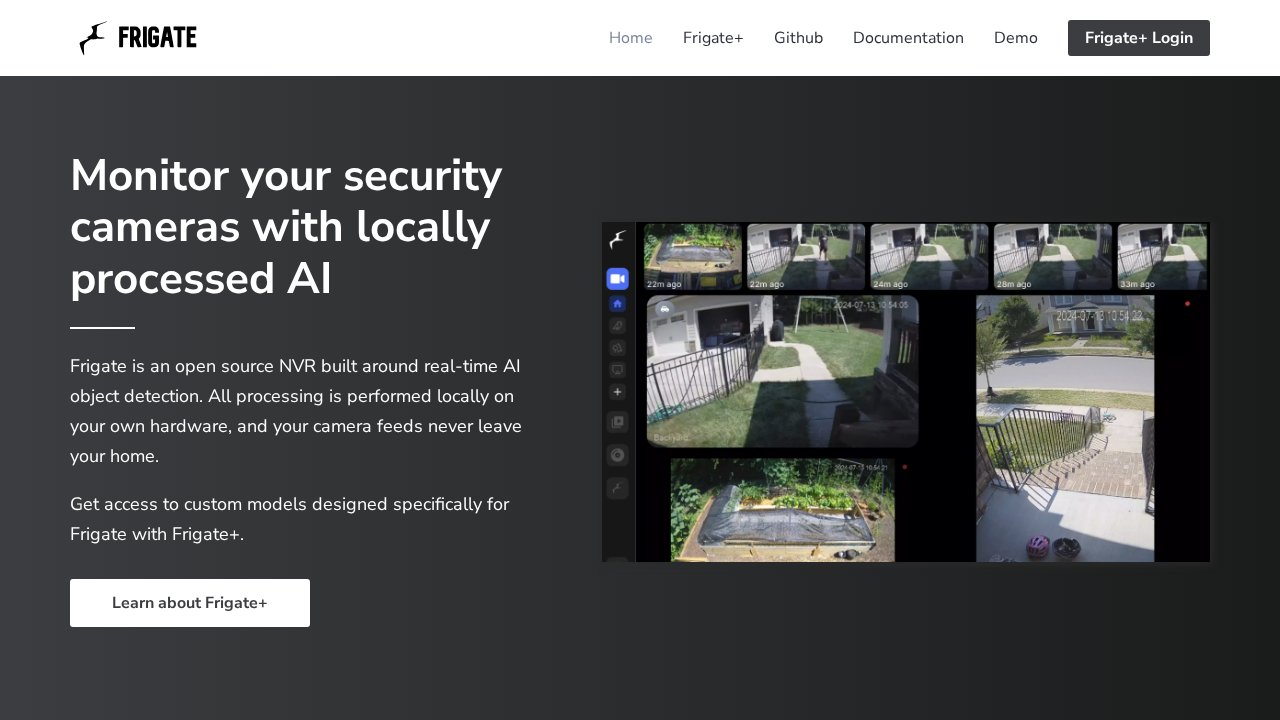This screenshot has height=720, width=1280.
Task: Click the blue video camera icon in sidebar
Action: pyautogui.click(x=617, y=278)
